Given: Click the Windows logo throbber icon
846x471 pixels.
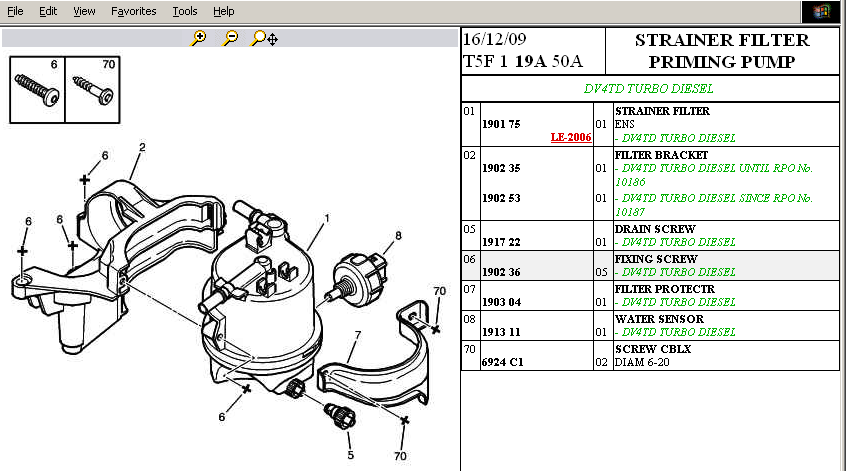Looking at the screenshot, I should point(821,11).
